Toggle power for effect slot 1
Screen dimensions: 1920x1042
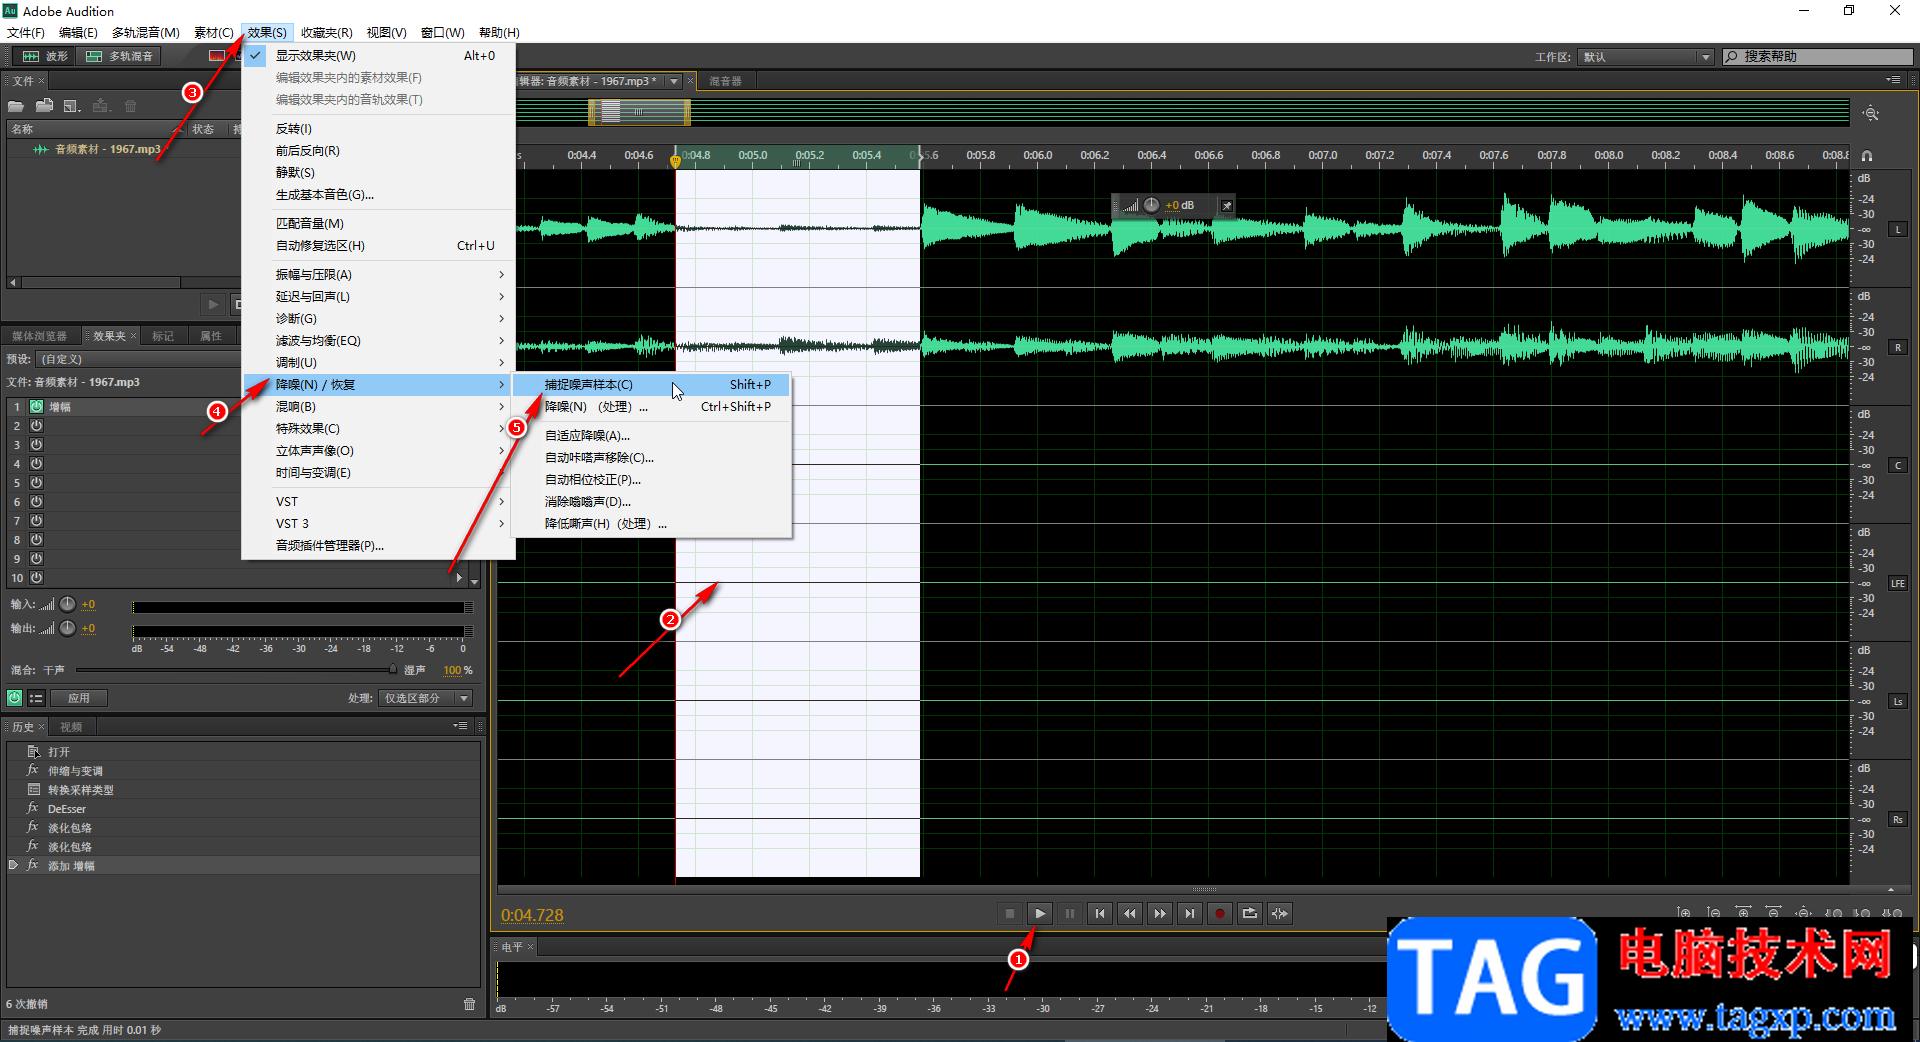36,407
